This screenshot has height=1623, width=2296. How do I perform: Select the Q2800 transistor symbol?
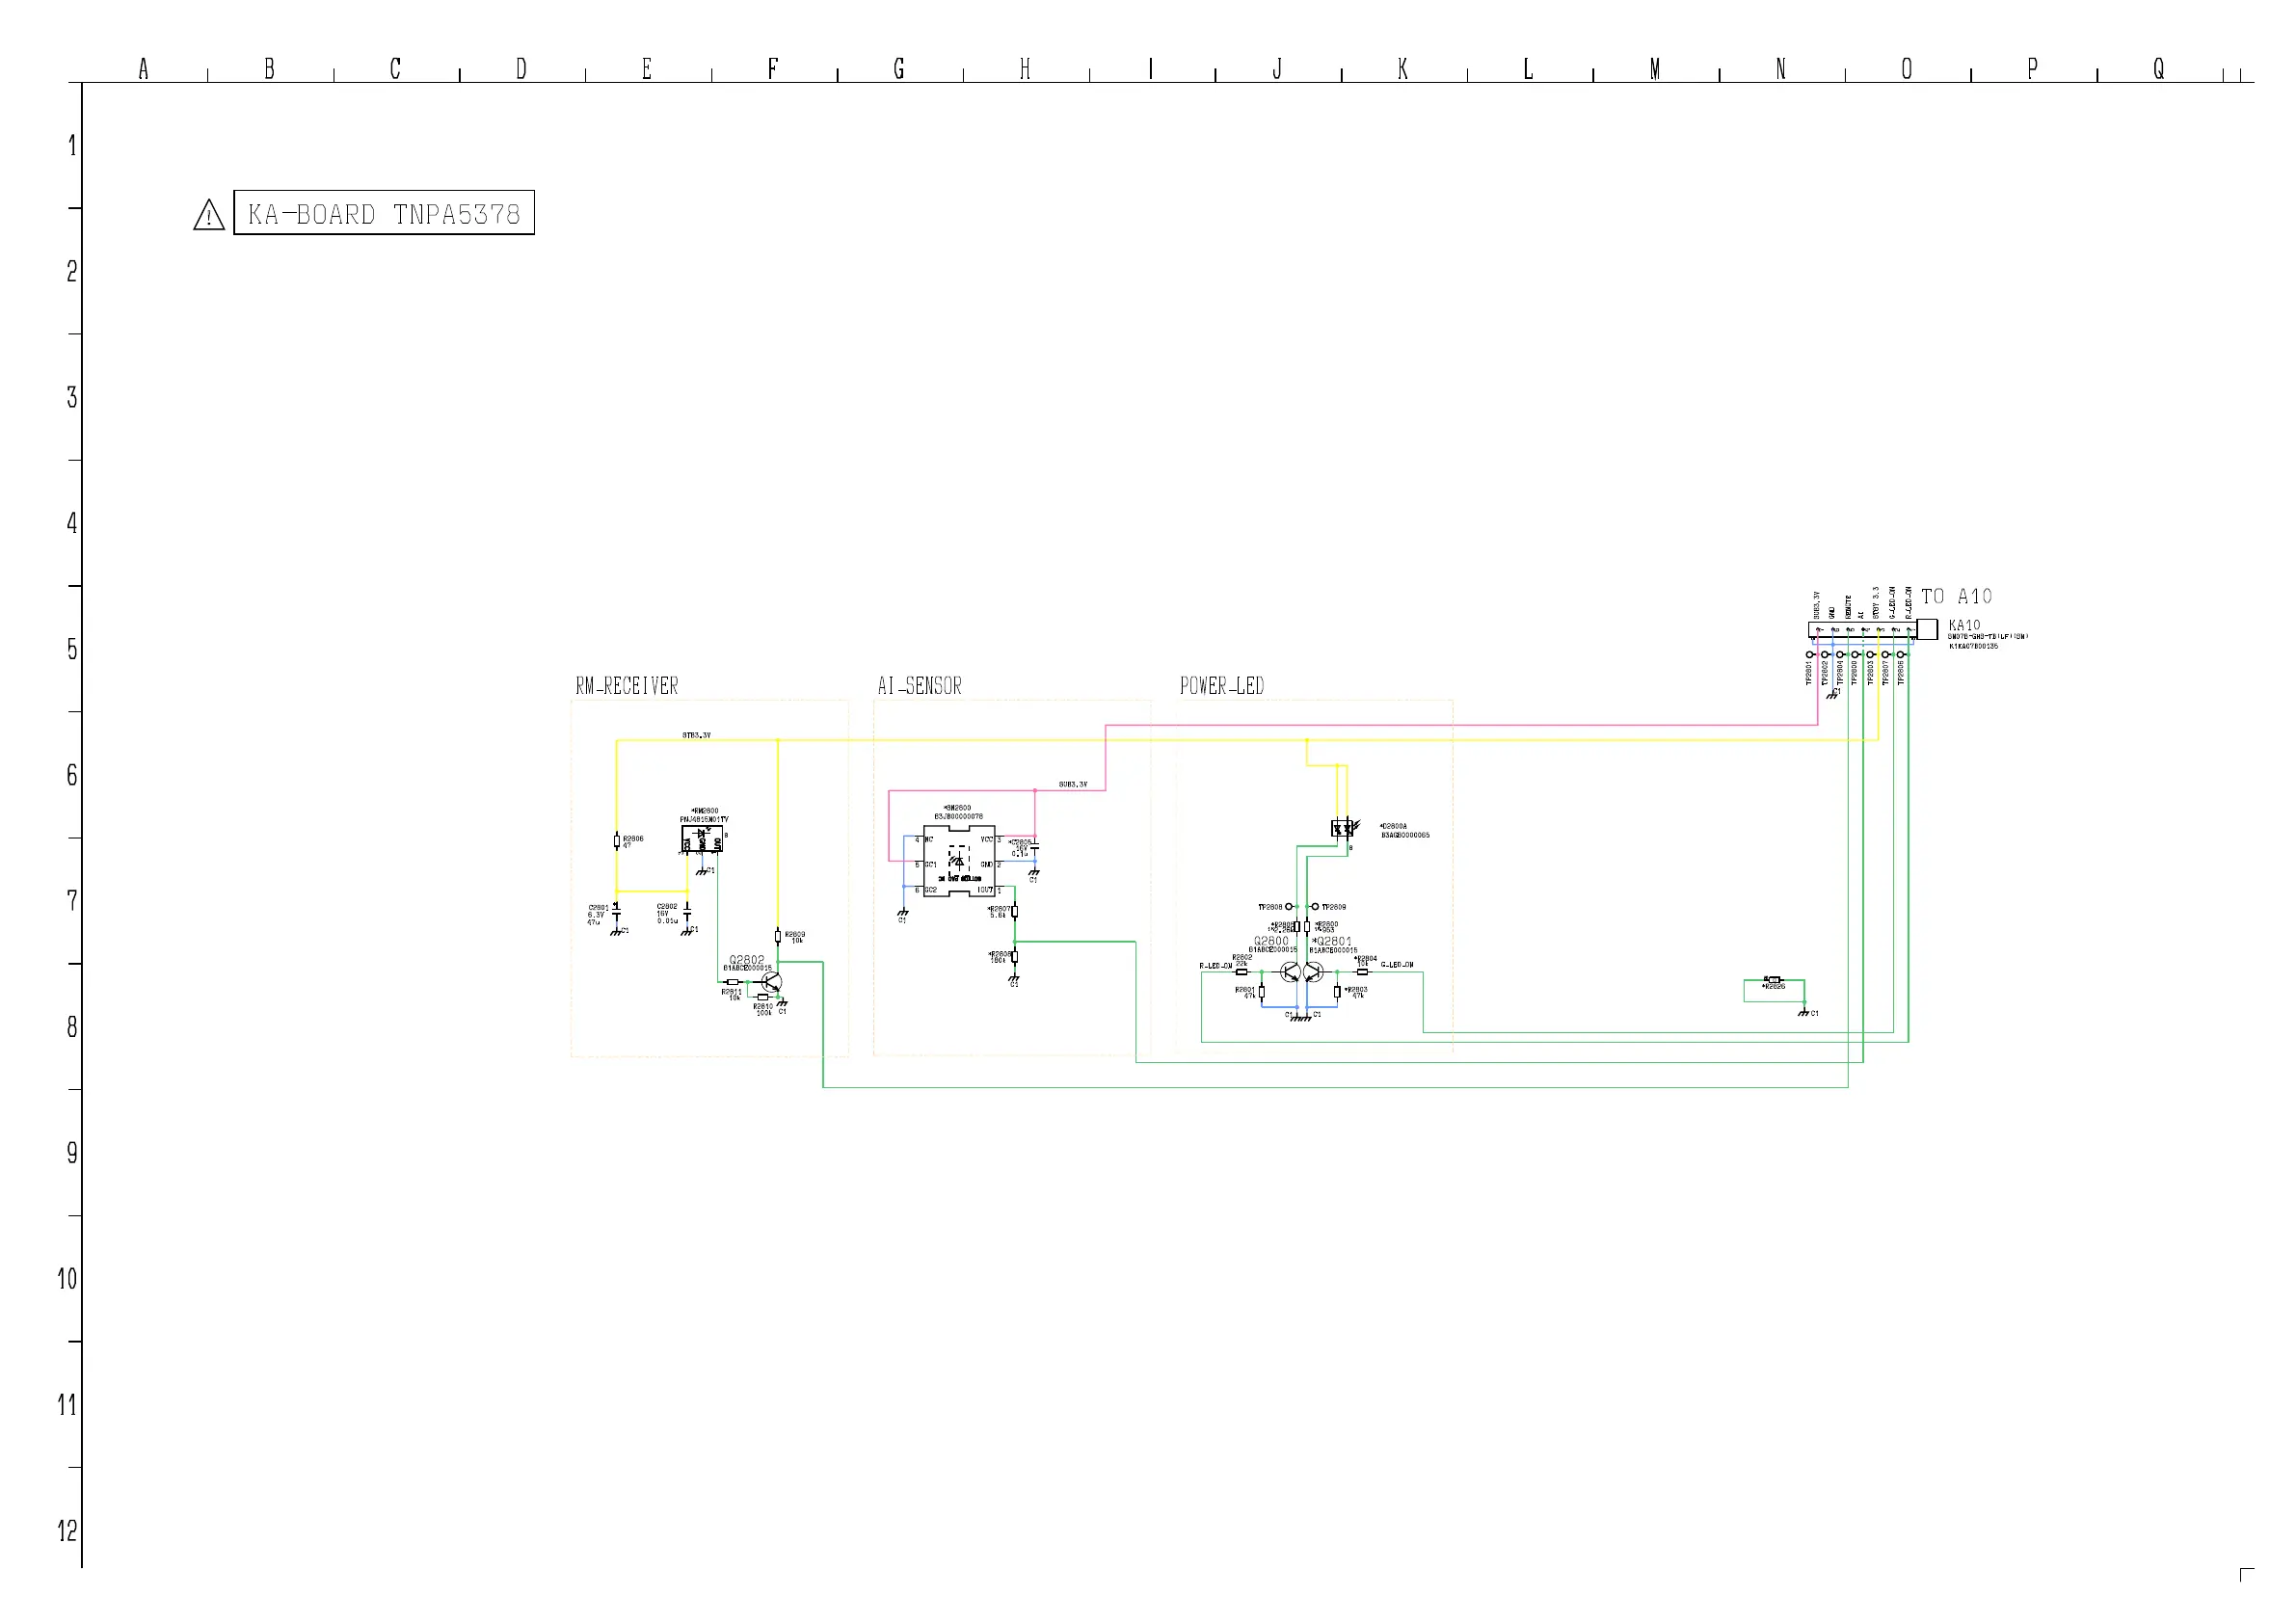coord(1291,972)
